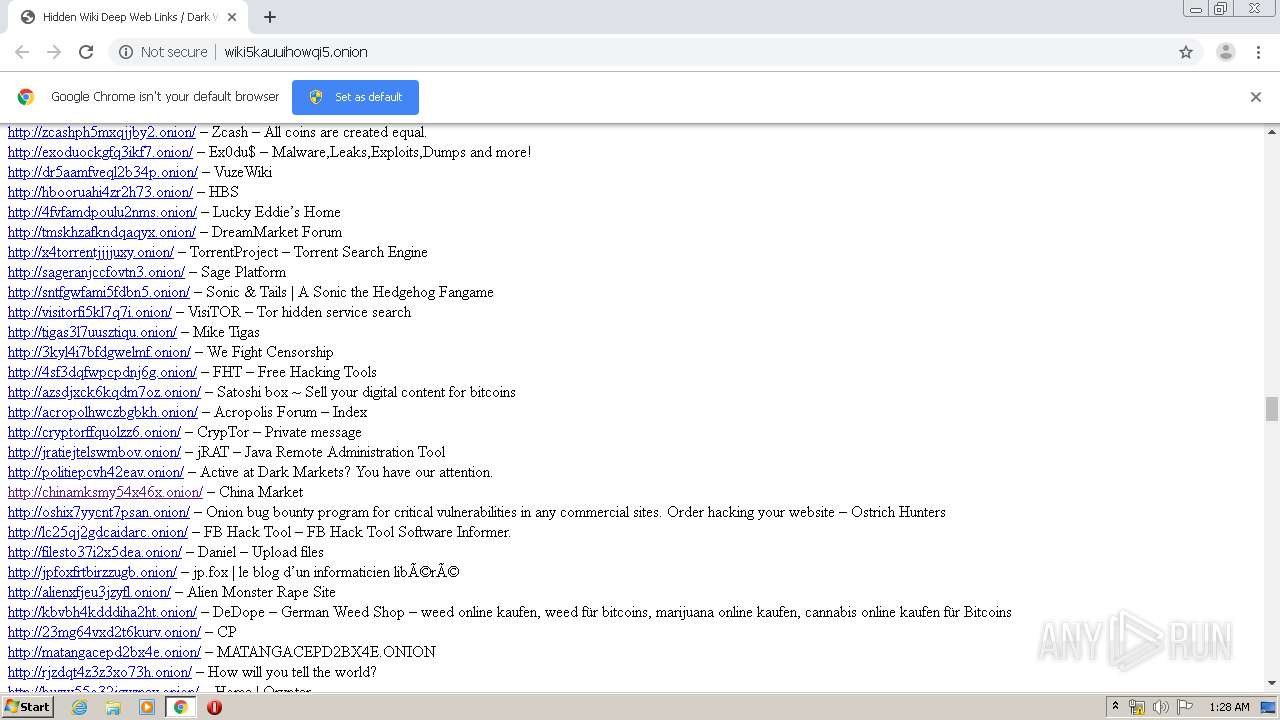Screen dimensions: 1280x720
Task: Open the tigas3l7uusztiqu.onion link
Action: pyautogui.click(x=92, y=332)
